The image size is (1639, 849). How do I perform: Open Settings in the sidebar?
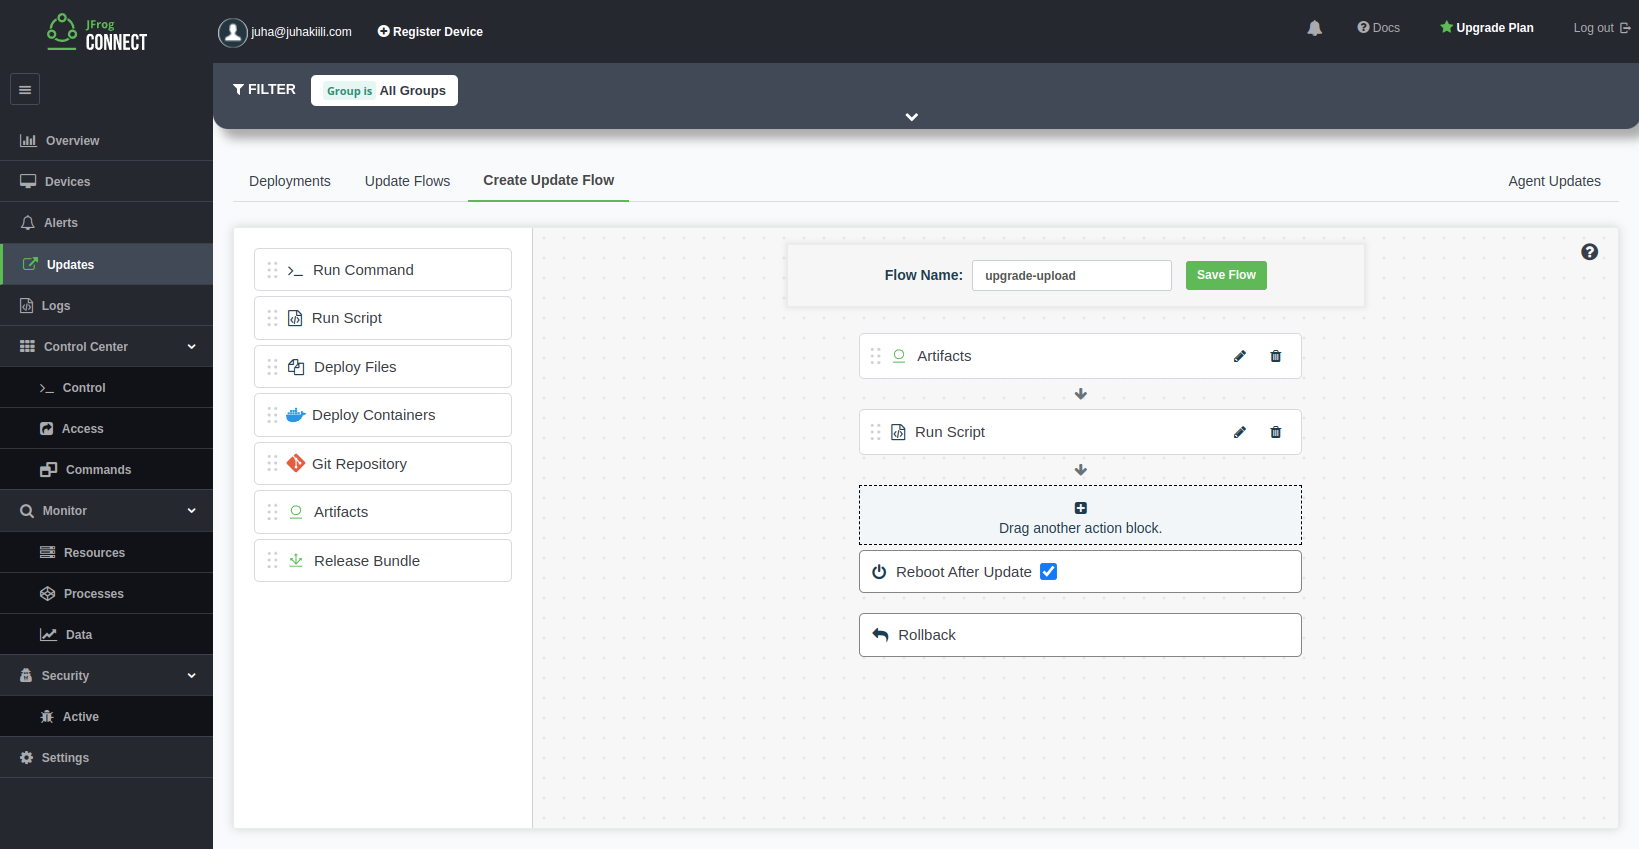pos(106,758)
